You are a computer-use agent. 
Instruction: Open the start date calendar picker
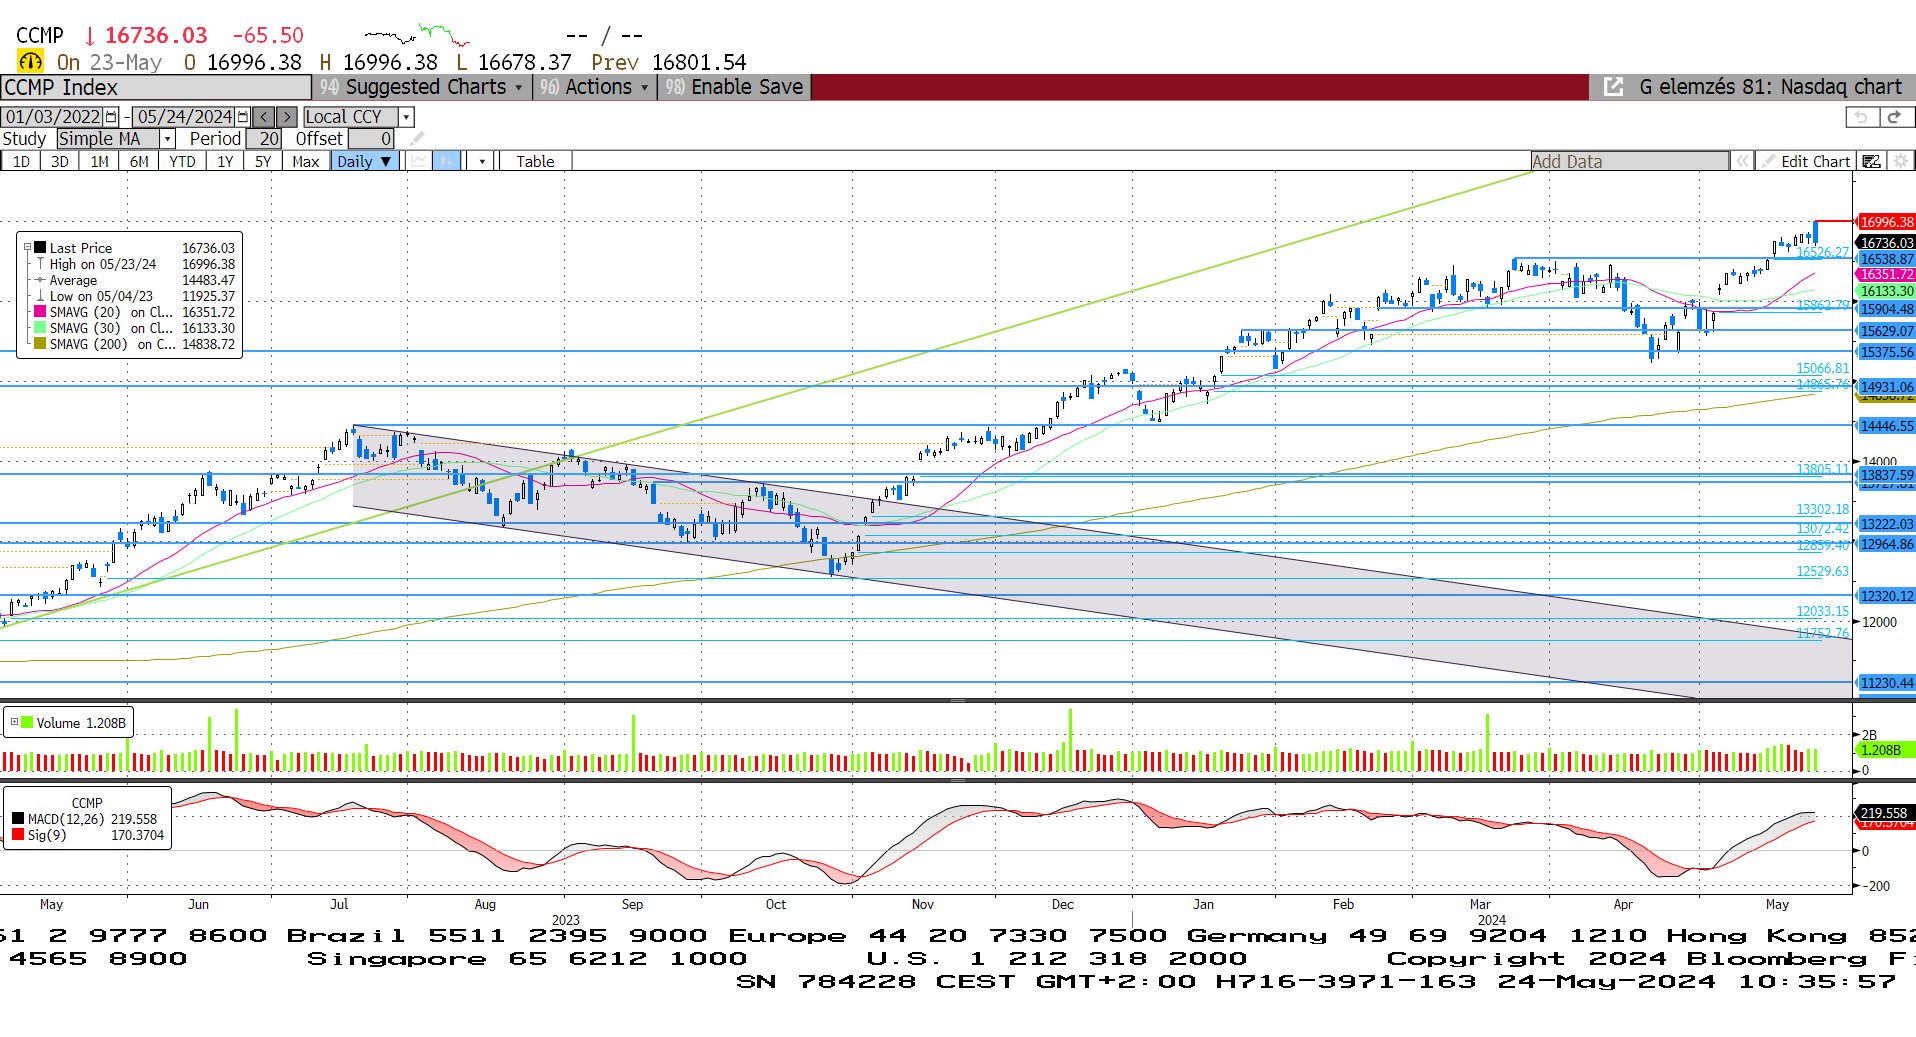(111, 117)
